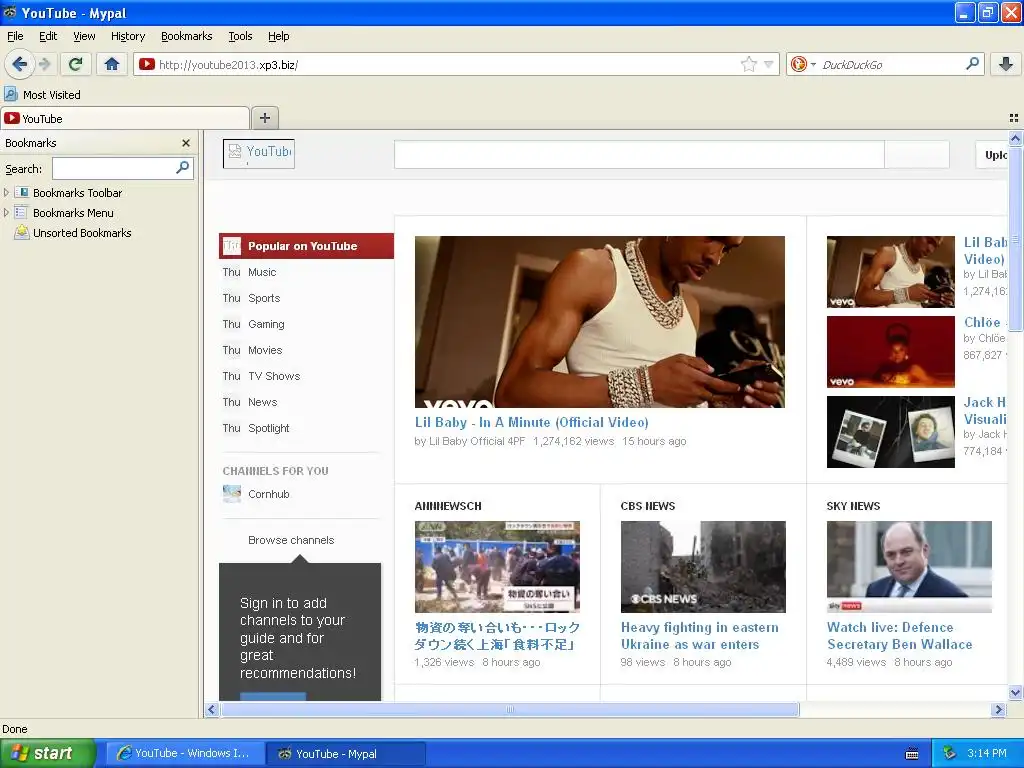
Task: Click the Most Visited bookmarks icon
Action: click(x=10, y=94)
